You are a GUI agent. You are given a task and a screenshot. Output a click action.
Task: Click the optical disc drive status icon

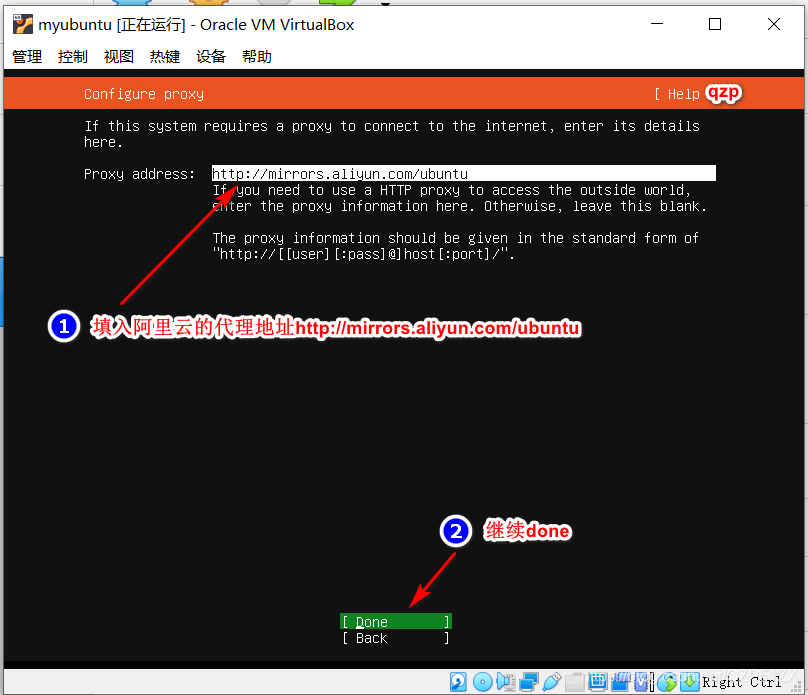tap(483, 682)
